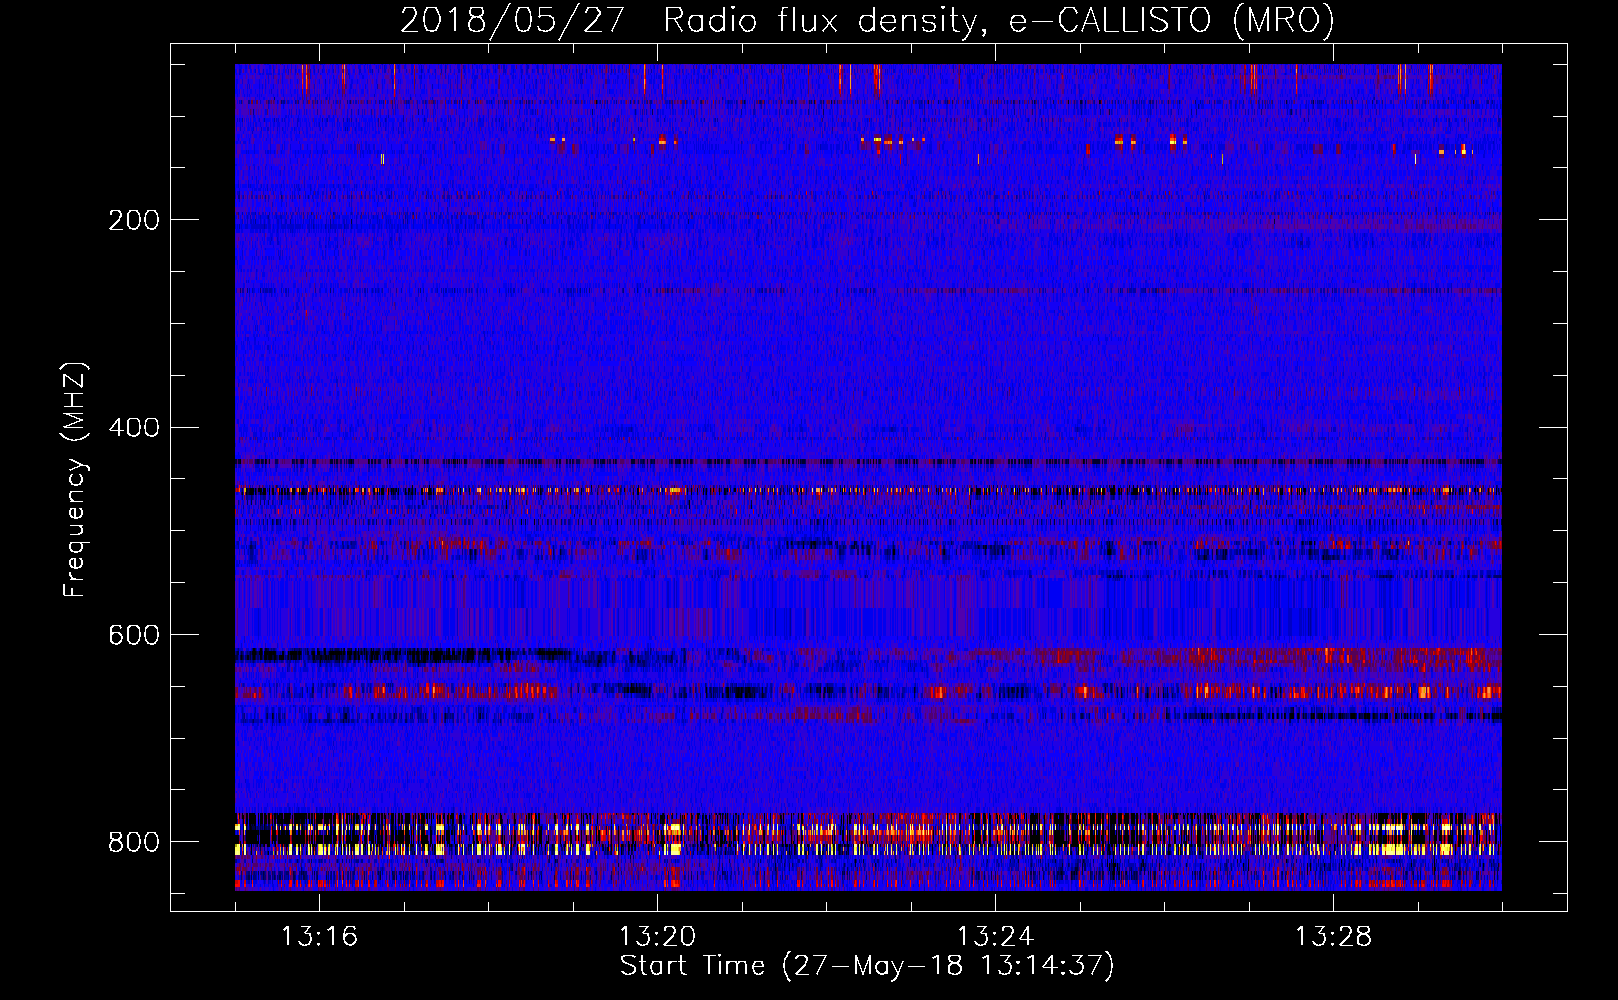Viewport: 1618px width, 1000px height.
Task: Click the 13:28 time tick label
Action: point(1333,937)
